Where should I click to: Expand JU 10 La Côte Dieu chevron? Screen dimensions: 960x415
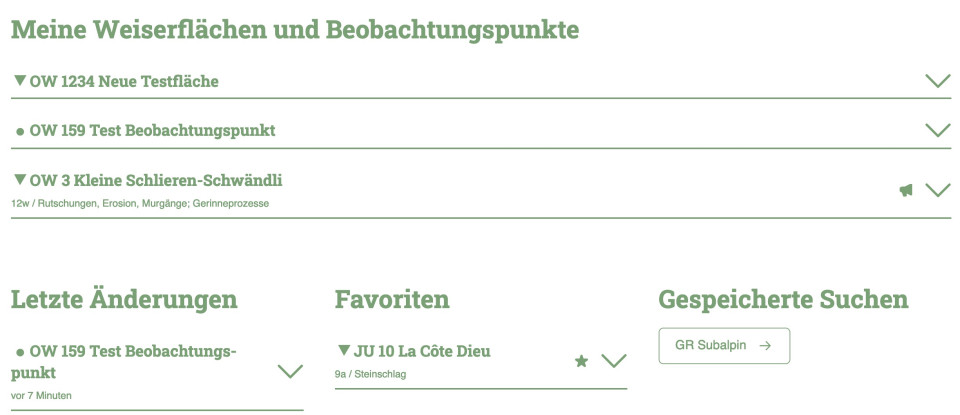(x=613, y=361)
